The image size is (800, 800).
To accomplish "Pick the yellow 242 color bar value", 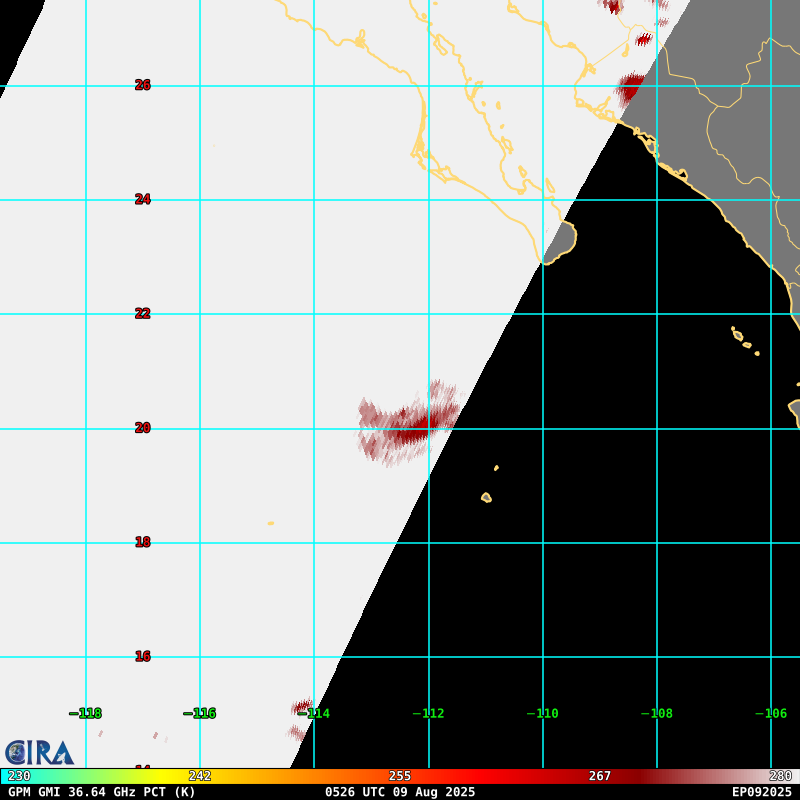I will click(x=200, y=776).
